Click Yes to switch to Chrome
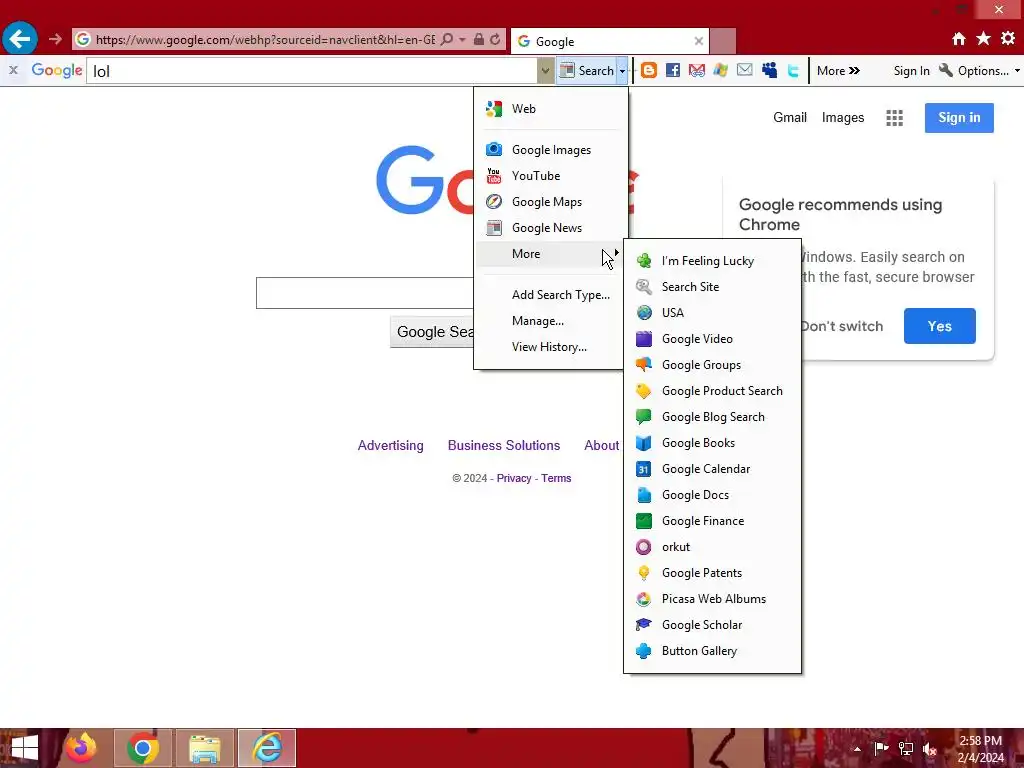The height and width of the screenshot is (768, 1024). (940, 326)
